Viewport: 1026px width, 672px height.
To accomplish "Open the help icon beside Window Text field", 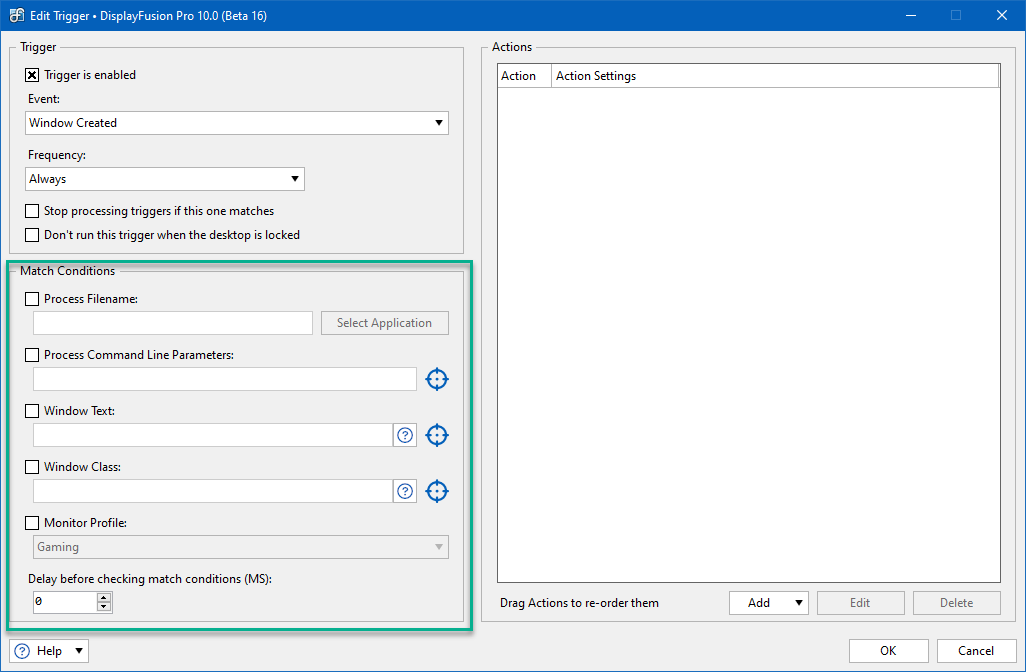I will pyautogui.click(x=405, y=435).
